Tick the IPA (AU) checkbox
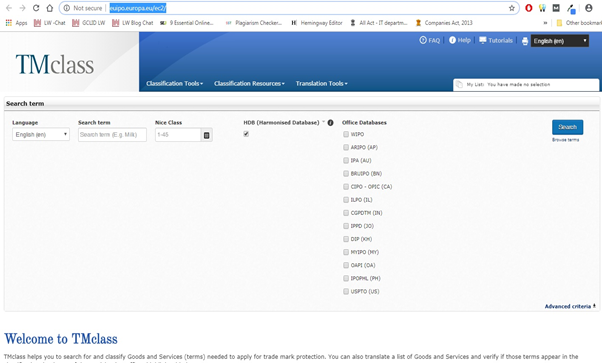Image resolution: width=602 pixels, height=363 pixels. (346, 160)
